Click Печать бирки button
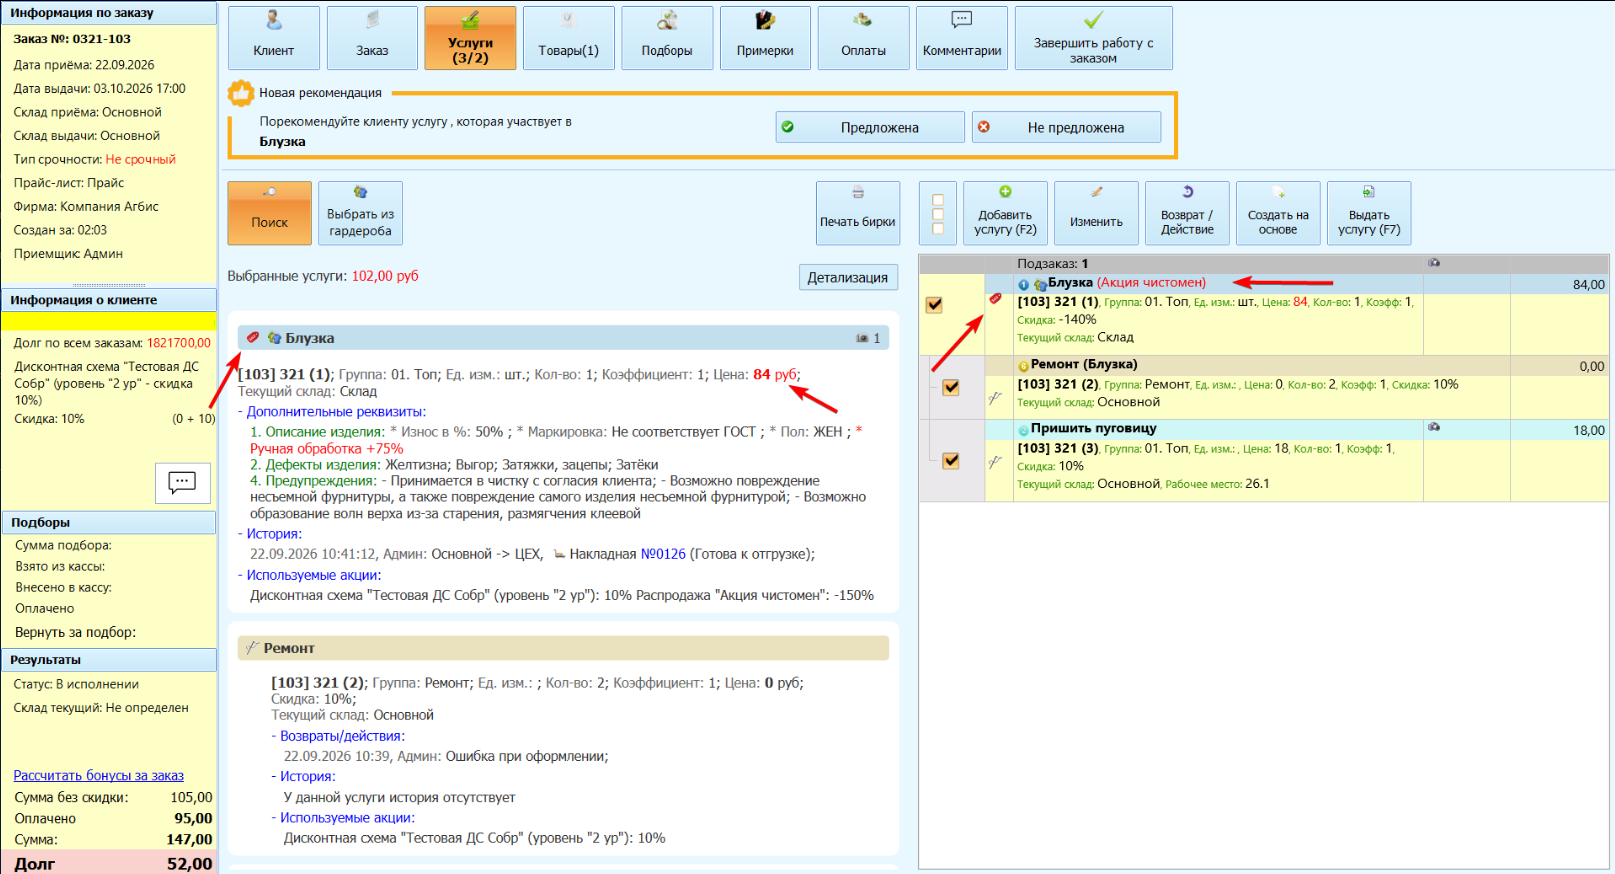Viewport: 1615px width, 874px height. coord(858,213)
